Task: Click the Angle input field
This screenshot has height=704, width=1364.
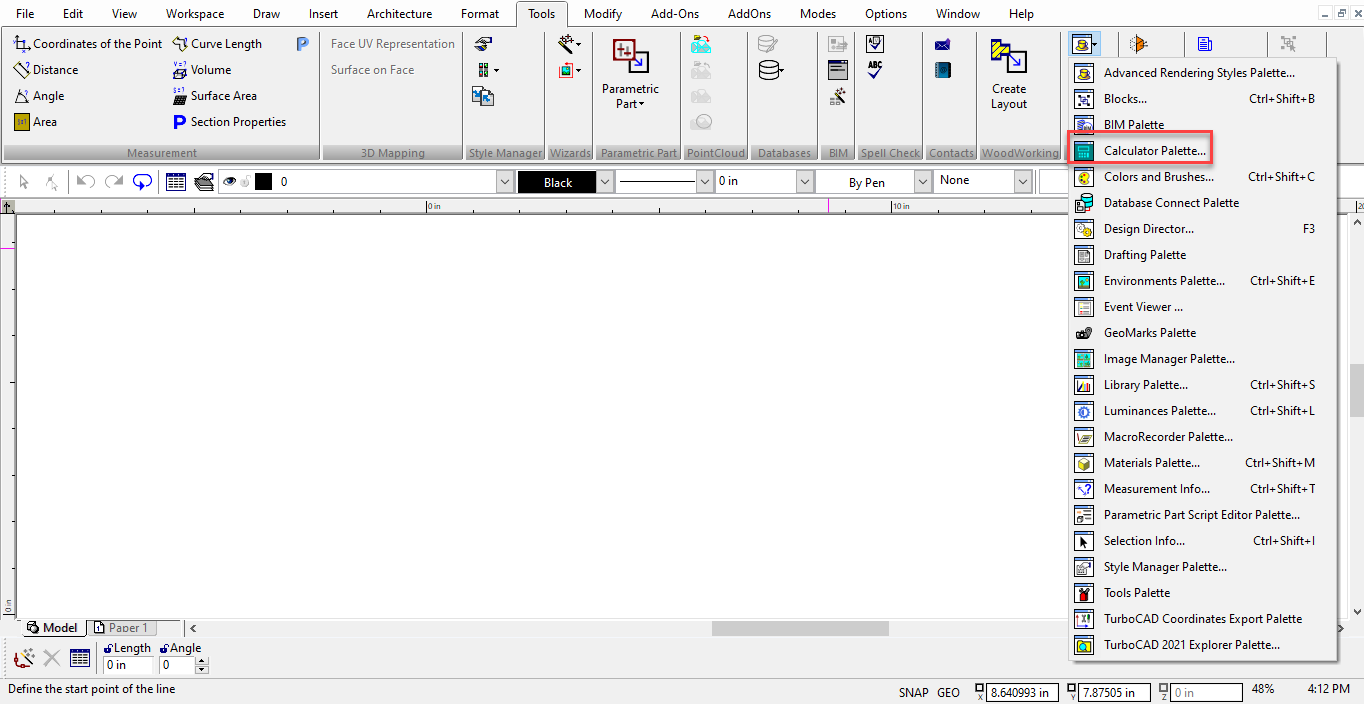Action: (177, 665)
